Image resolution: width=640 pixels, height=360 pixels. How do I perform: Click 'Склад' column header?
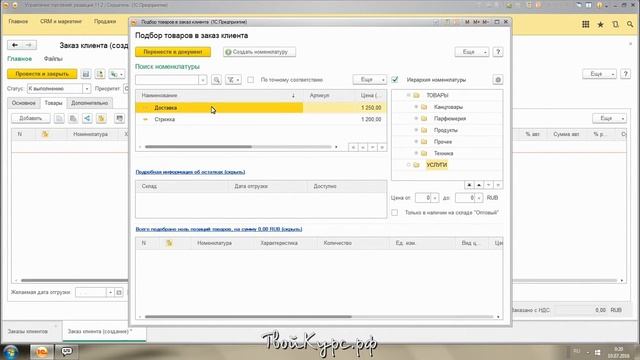[x=182, y=186]
